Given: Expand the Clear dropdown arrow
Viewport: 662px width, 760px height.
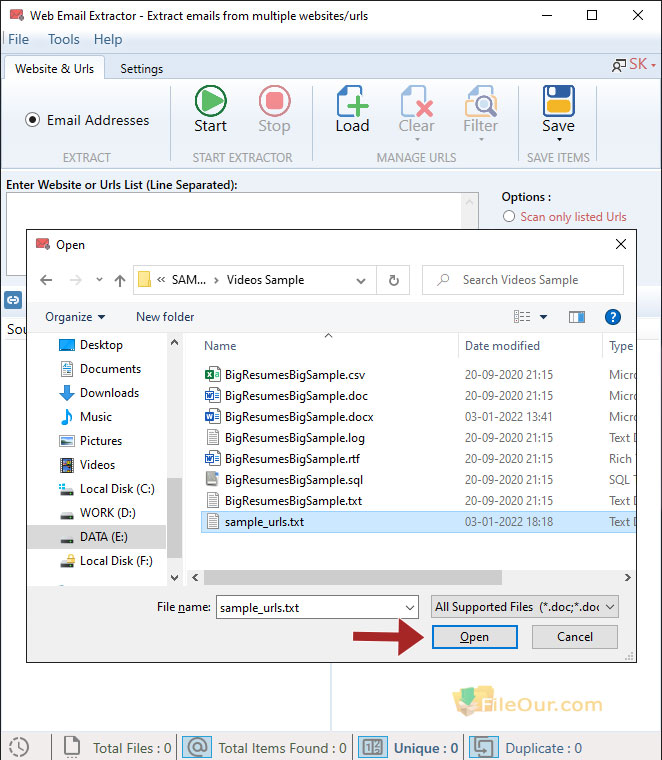Looking at the screenshot, I should 417,140.
